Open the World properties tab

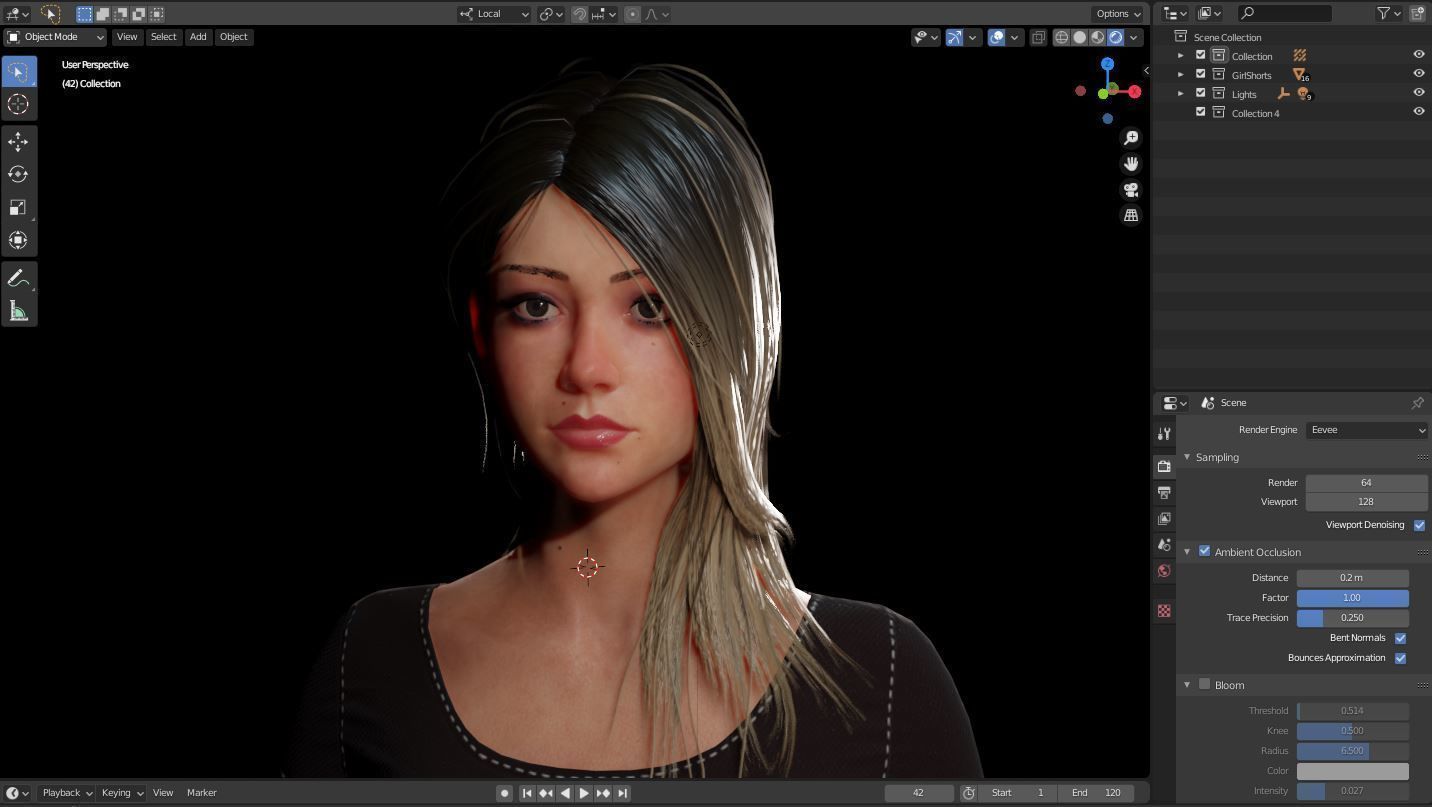tap(1164, 571)
